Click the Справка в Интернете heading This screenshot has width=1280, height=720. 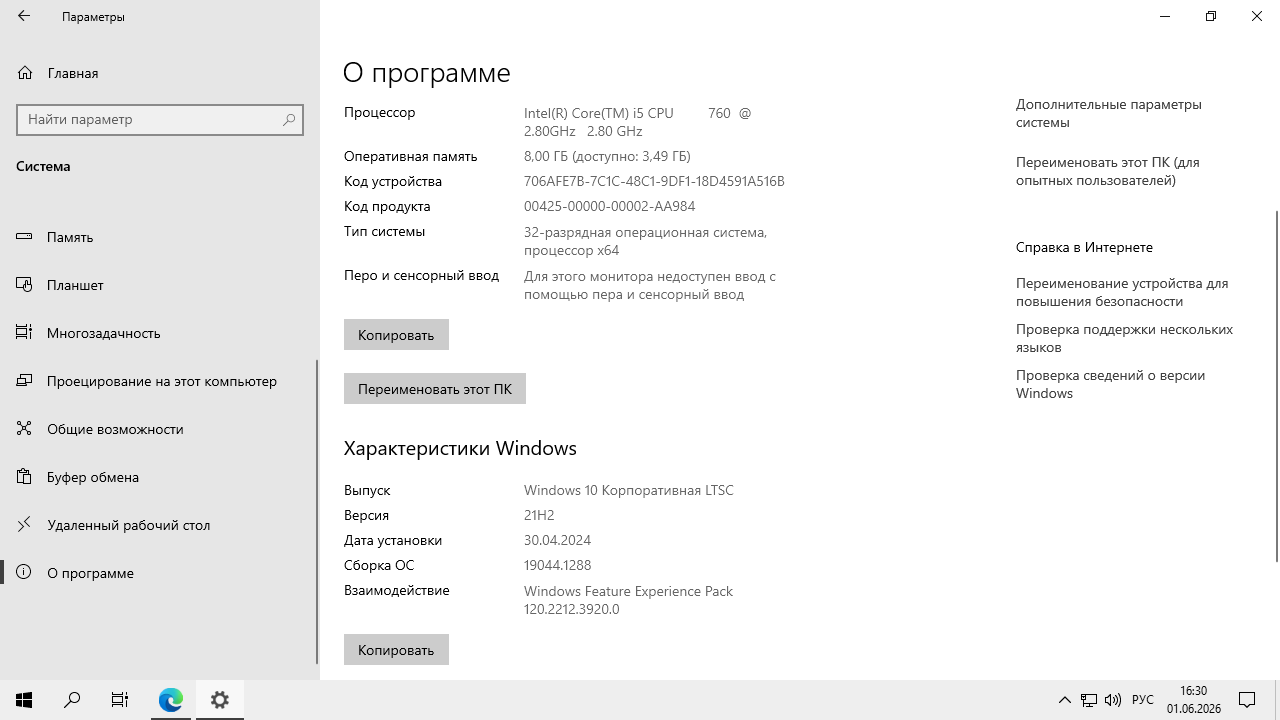tap(1084, 247)
